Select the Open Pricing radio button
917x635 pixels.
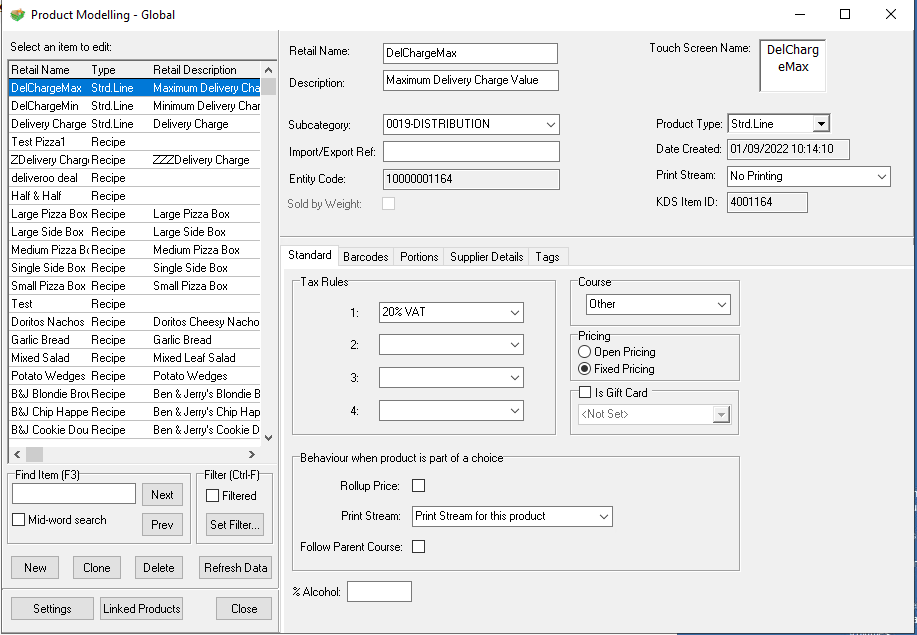(585, 352)
